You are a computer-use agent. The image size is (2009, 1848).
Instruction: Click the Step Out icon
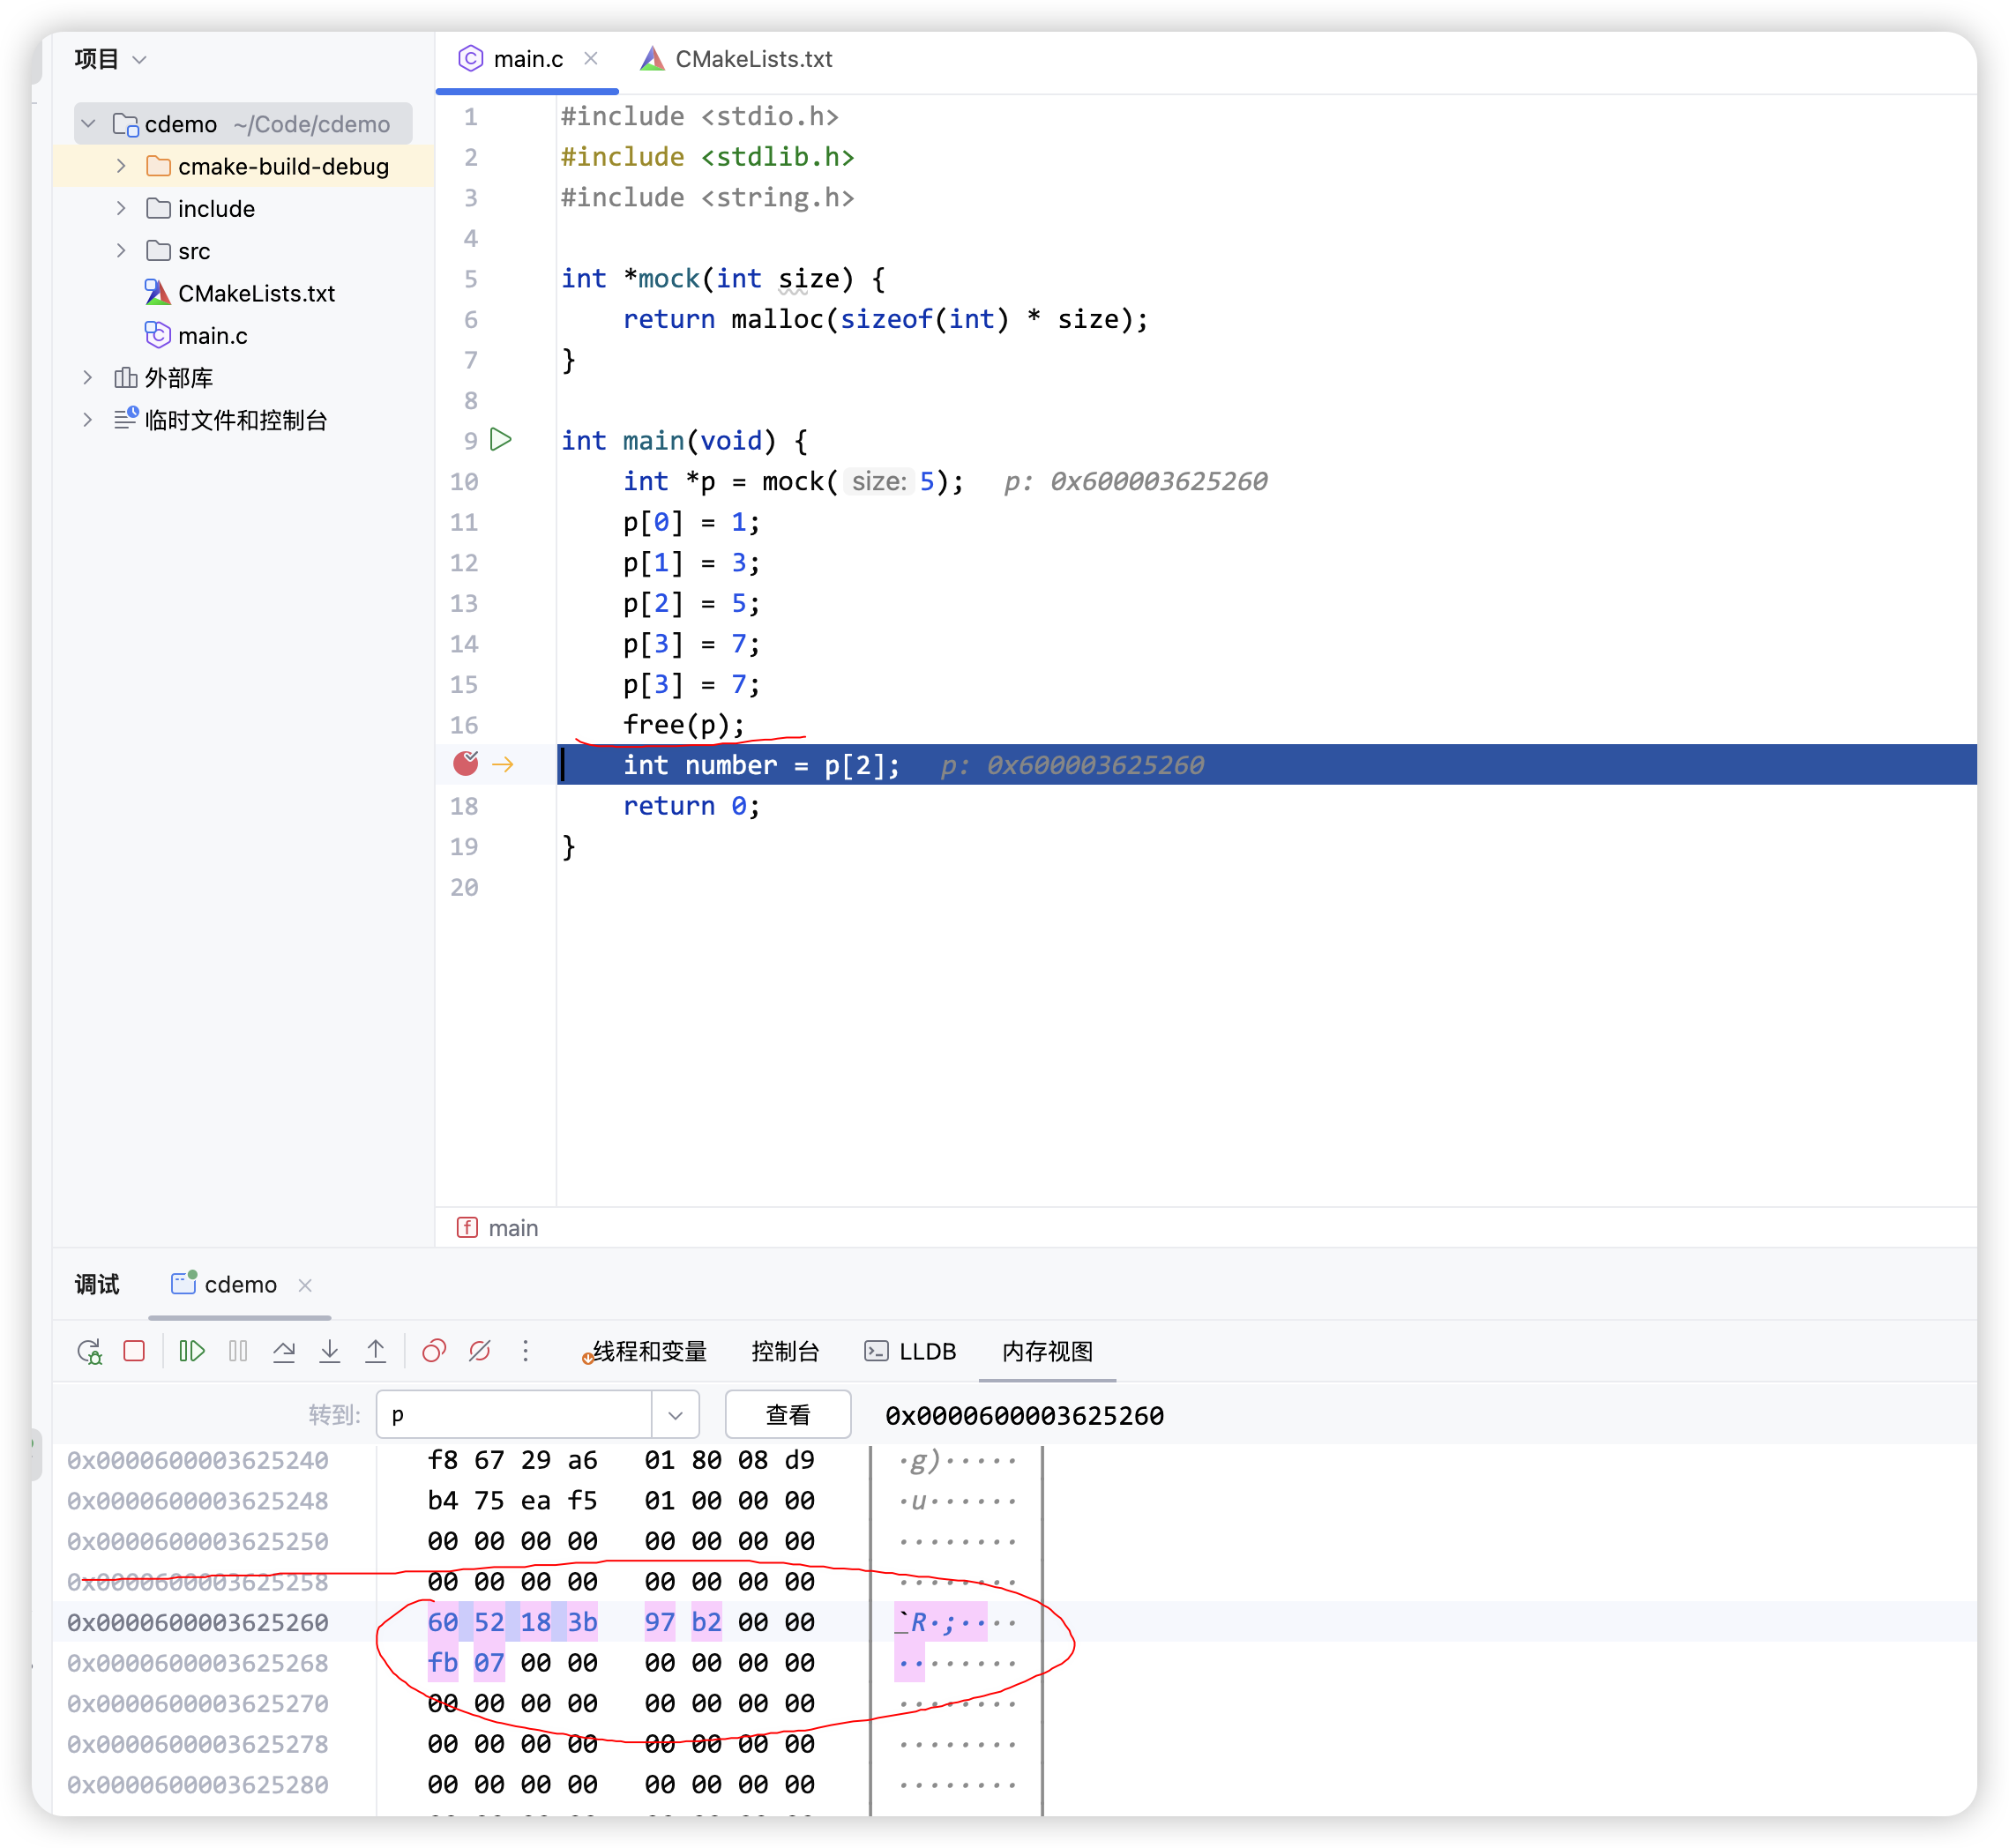(x=375, y=1352)
